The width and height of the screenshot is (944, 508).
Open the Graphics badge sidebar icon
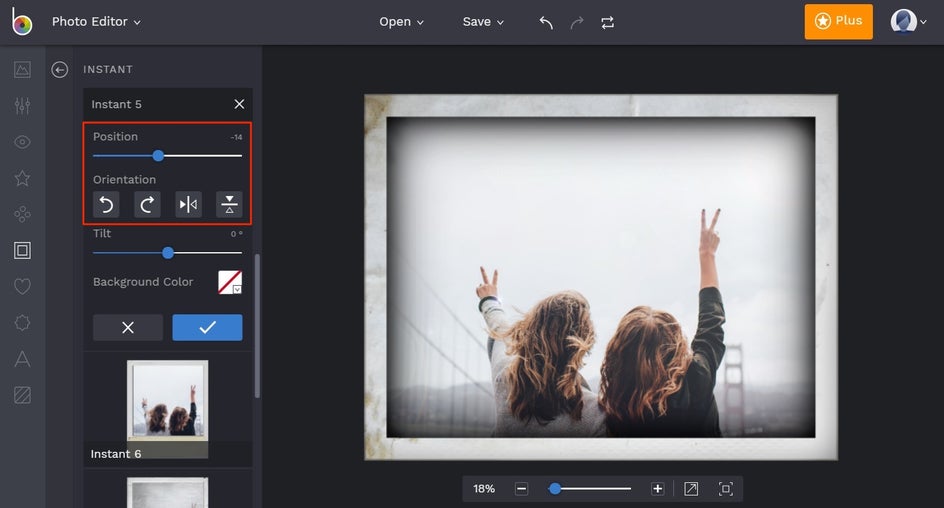(x=22, y=323)
